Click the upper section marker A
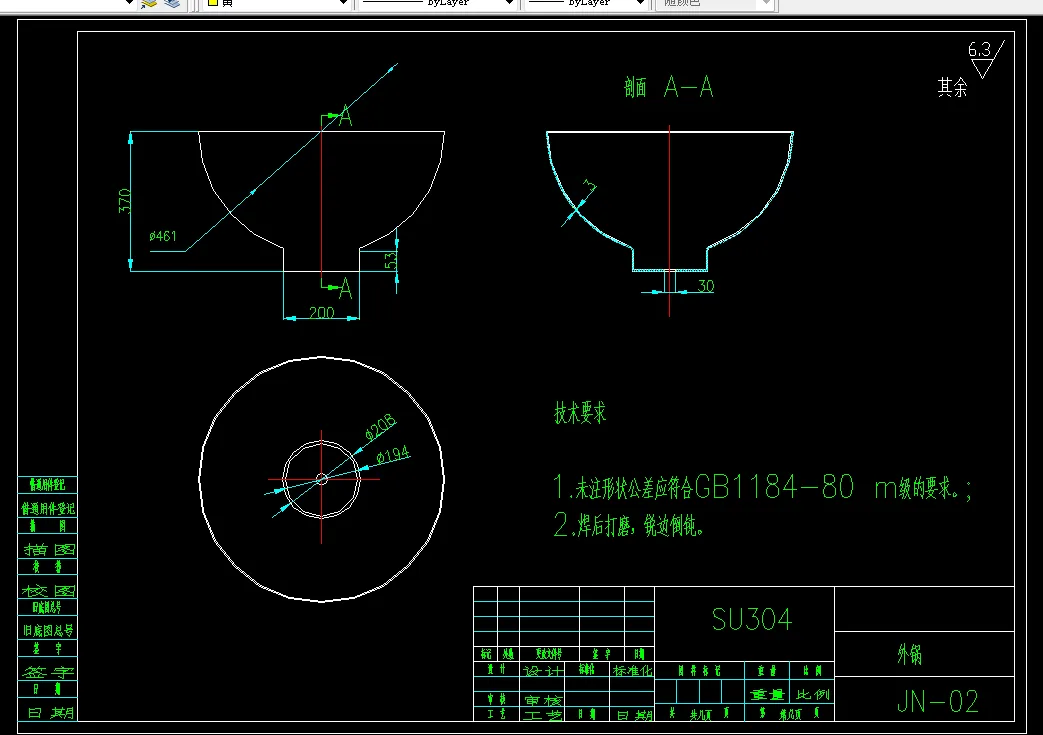Image resolution: width=1043 pixels, height=735 pixels. point(345,117)
